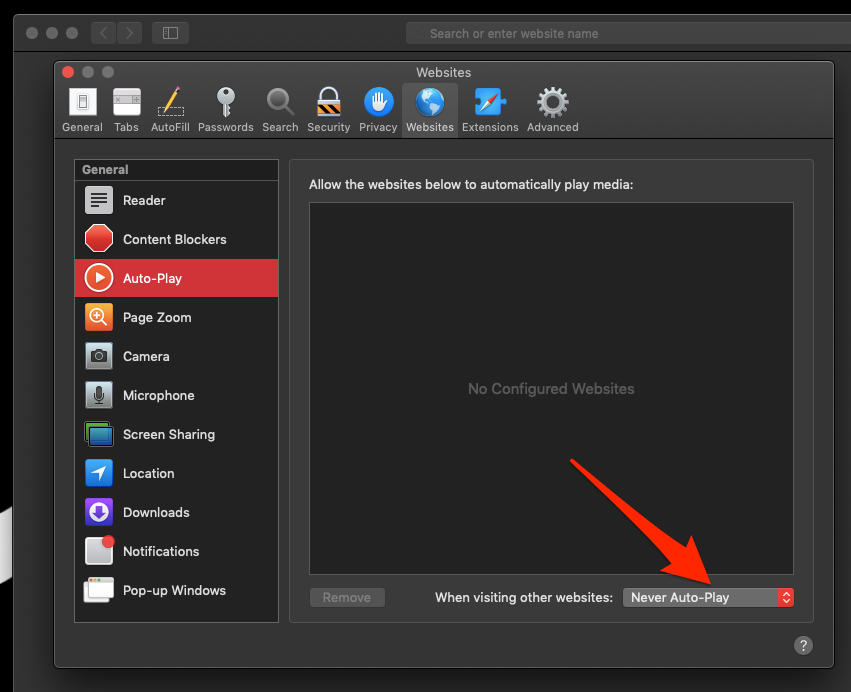Select Pop-up Windows in the sidebar
The image size is (851, 692).
click(x=176, y=591)
